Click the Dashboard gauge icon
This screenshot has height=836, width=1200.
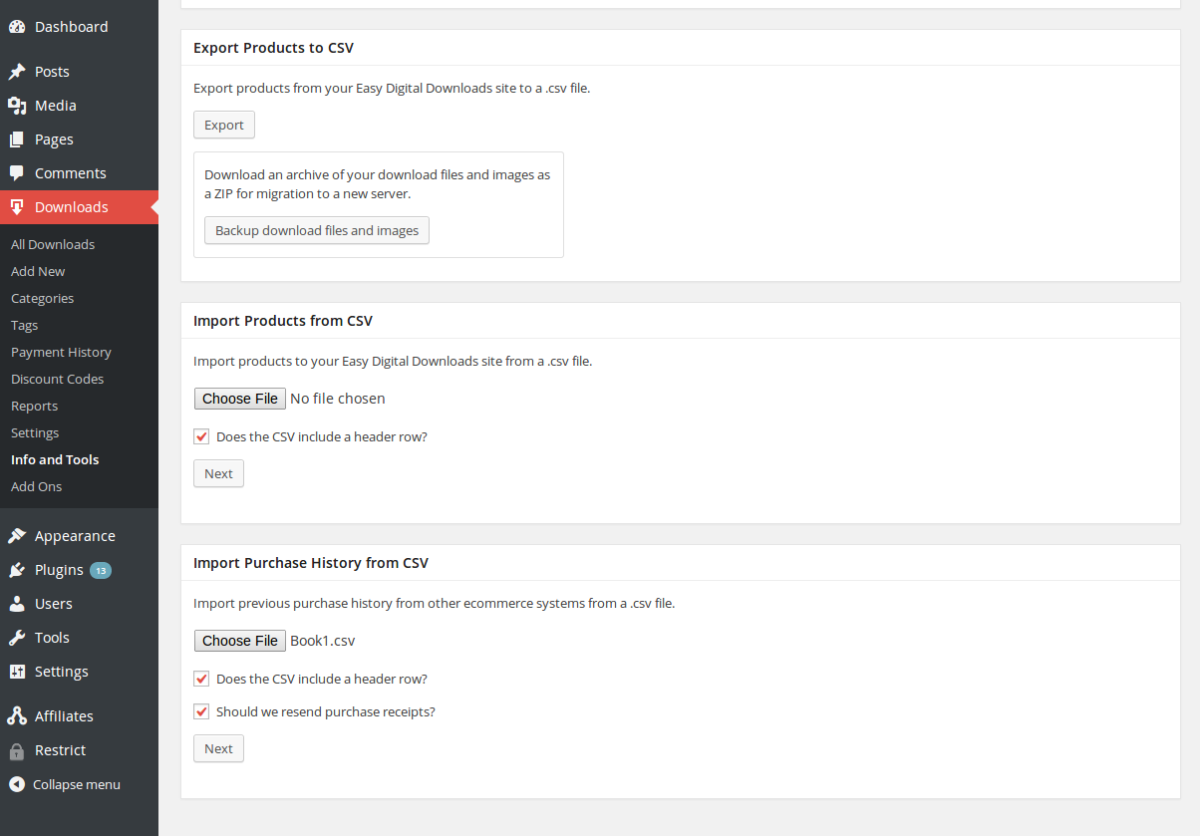[17, 27]
